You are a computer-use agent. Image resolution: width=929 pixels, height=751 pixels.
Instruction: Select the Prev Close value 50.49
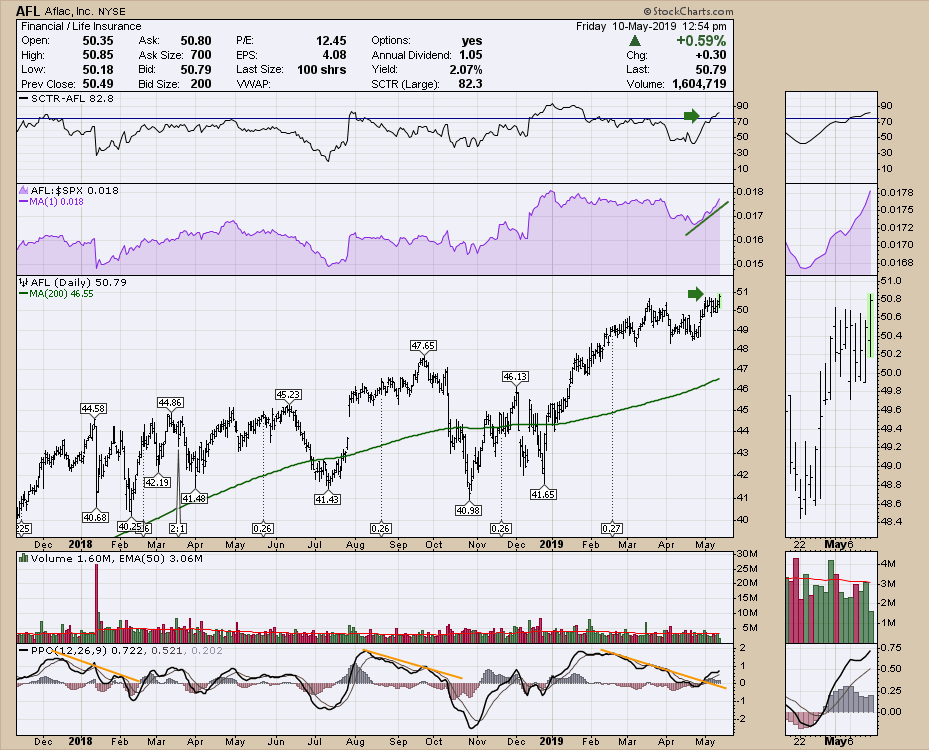point(98,84)
